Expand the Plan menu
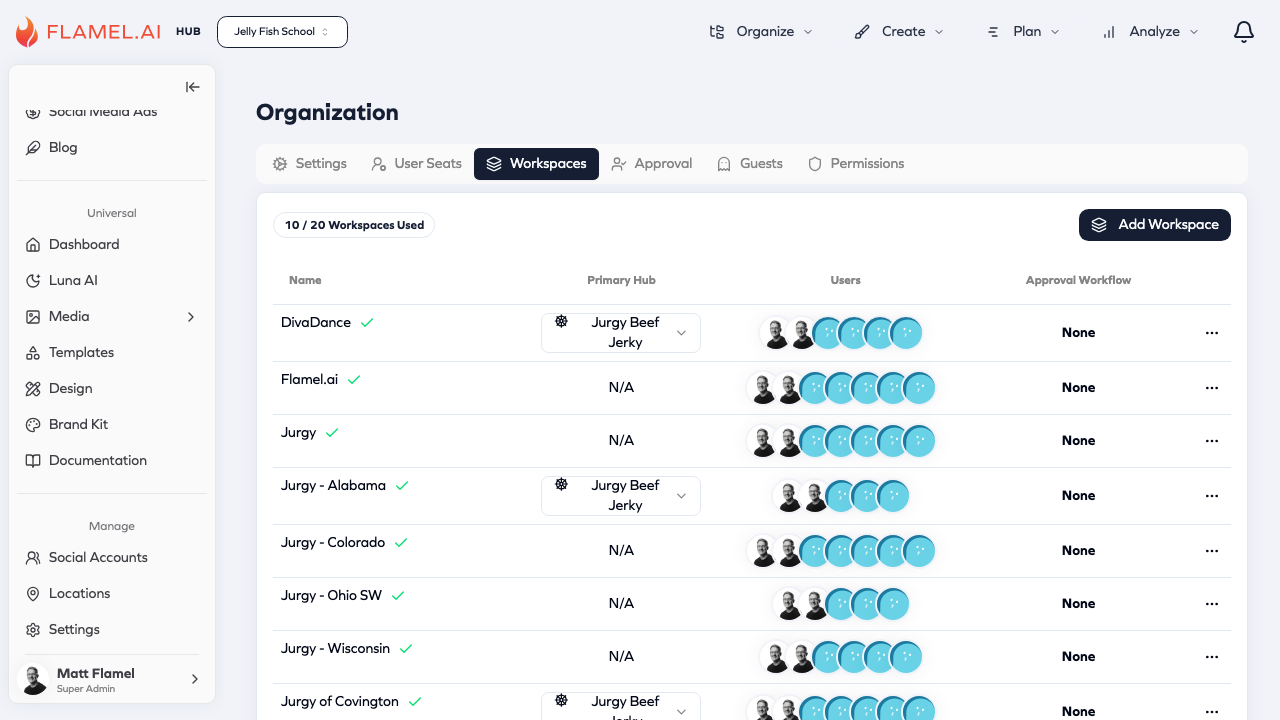Screen dimensions: 1280x720 tap(1022, 32)
